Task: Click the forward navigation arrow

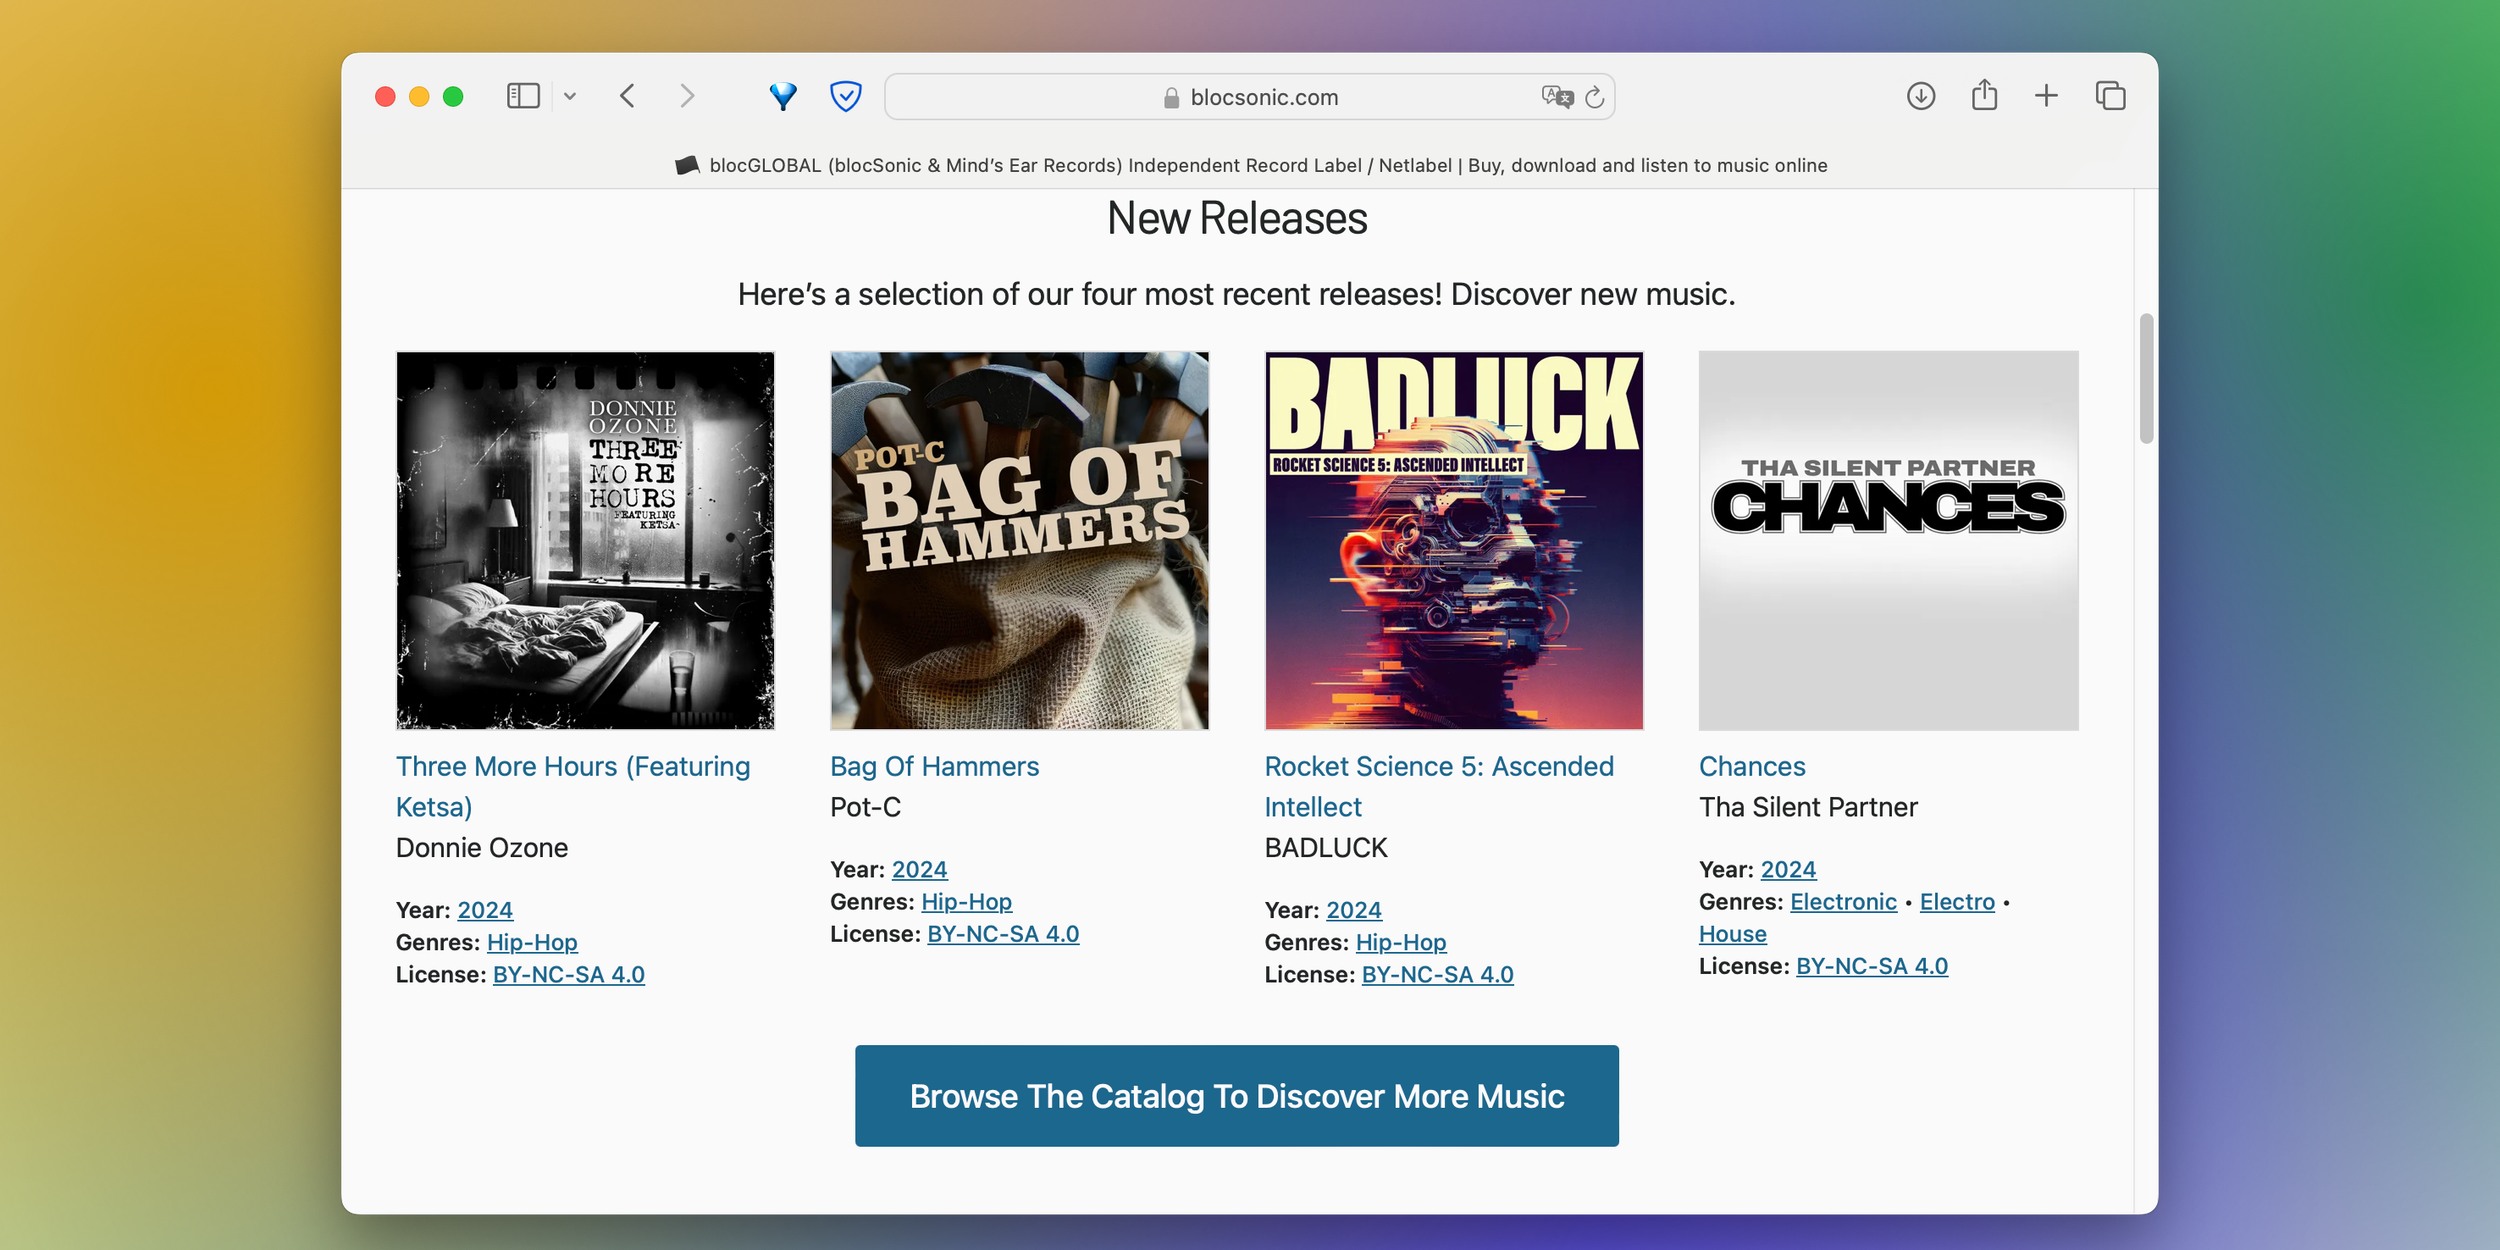Action: point(687,97)
